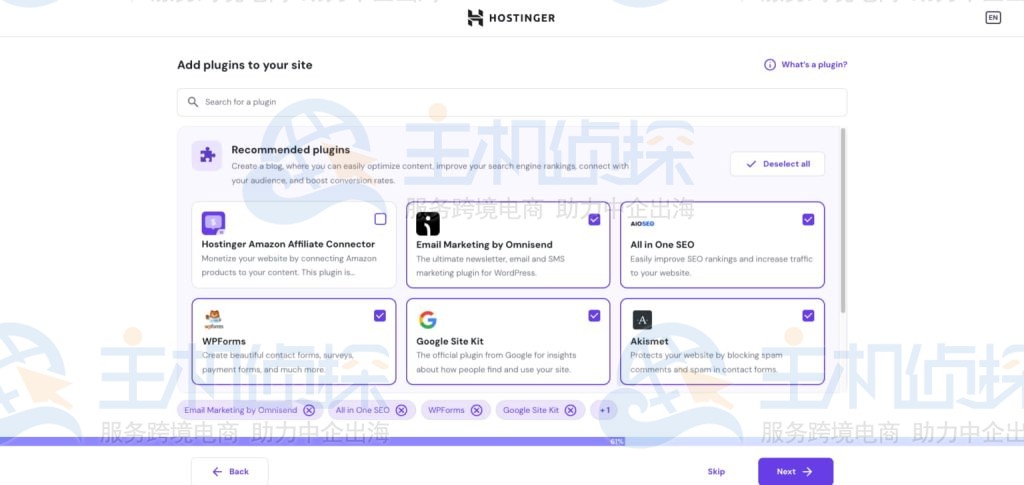Click the Google Site Kit title

(x=450, y=341)
